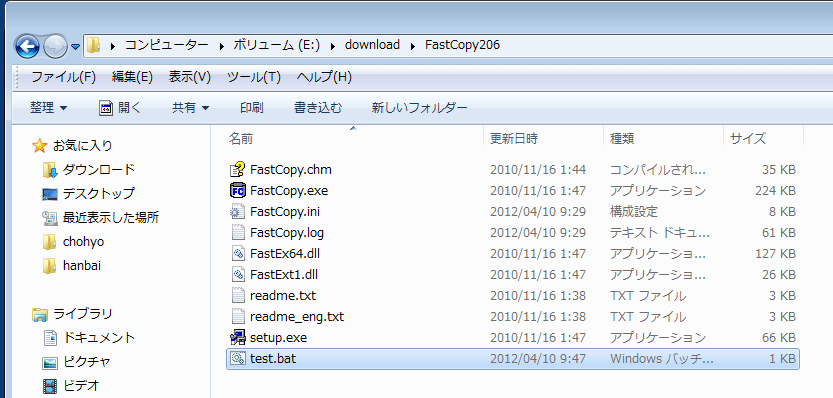833x398 pixels.
Task: Select the file name FastEx64.dll
Action: coord(285,254)
